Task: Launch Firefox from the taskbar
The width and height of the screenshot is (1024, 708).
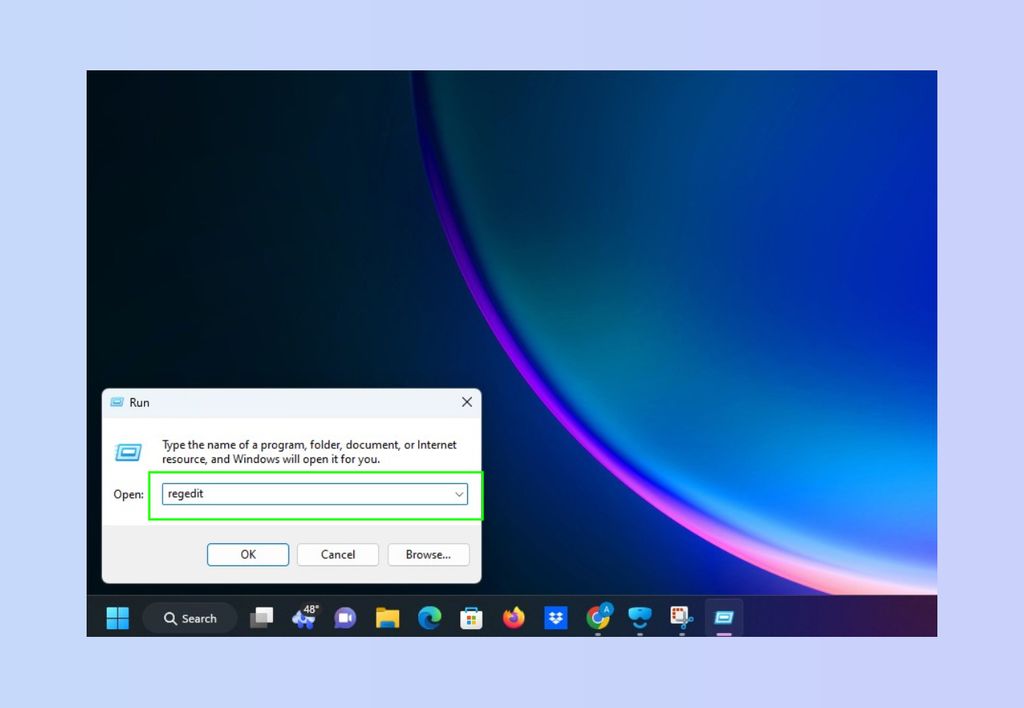Action: tap(513, 617)
